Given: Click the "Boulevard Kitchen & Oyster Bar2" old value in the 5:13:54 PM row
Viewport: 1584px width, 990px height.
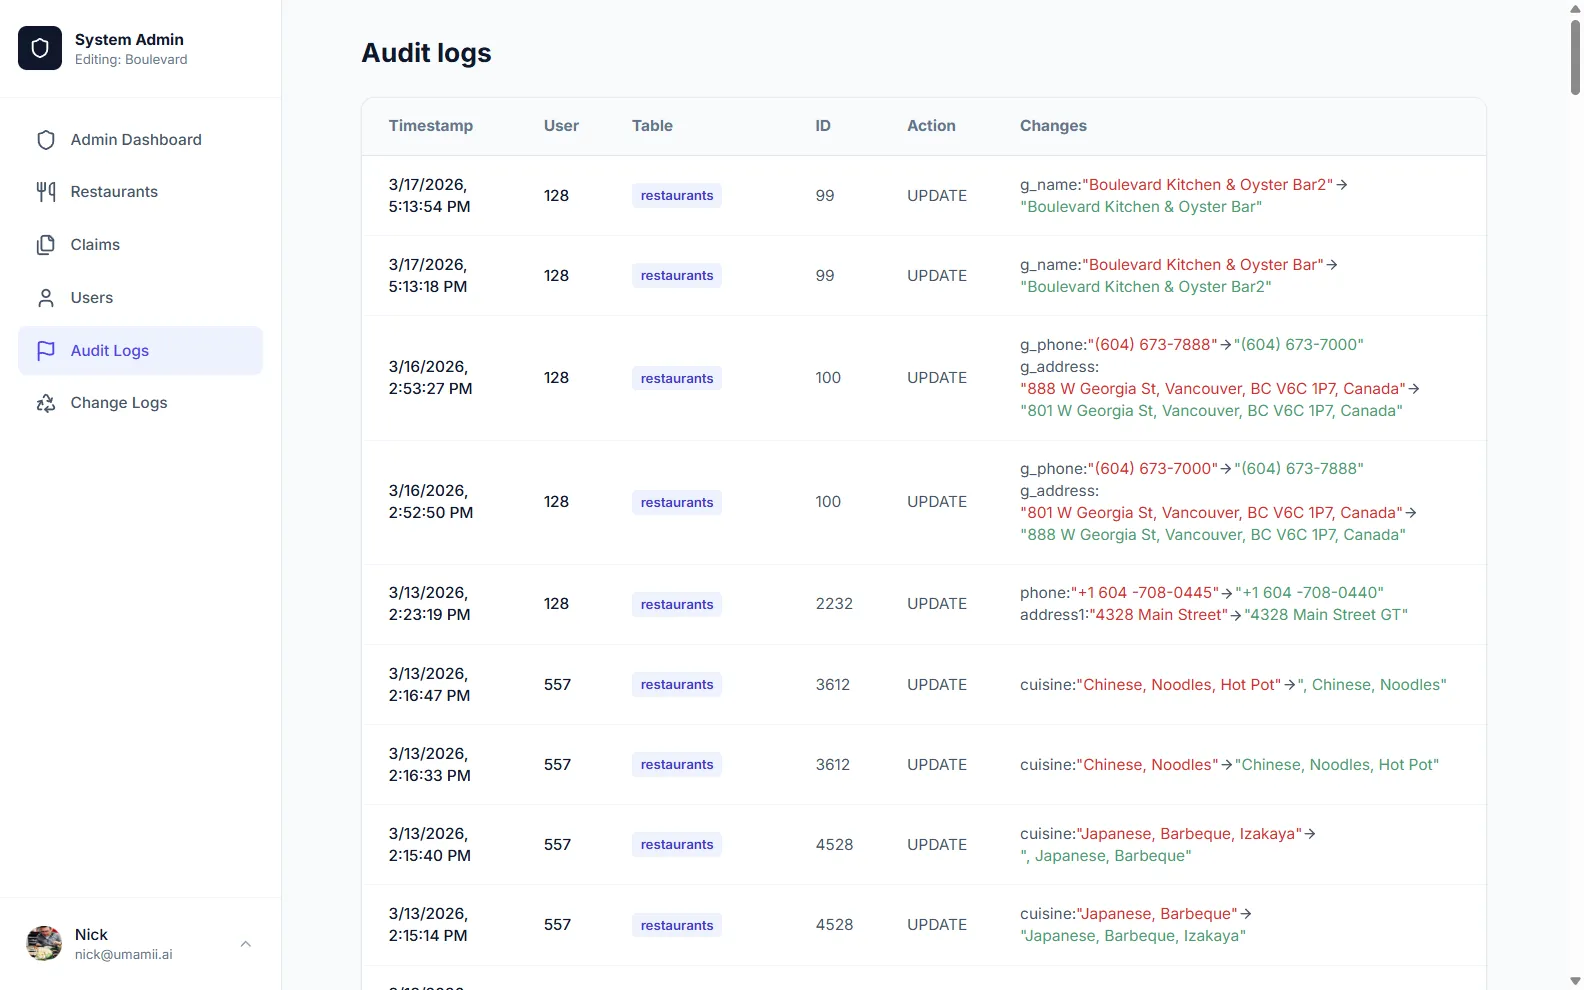Looking at the screenshot, I should click(x=1207, y=185).
